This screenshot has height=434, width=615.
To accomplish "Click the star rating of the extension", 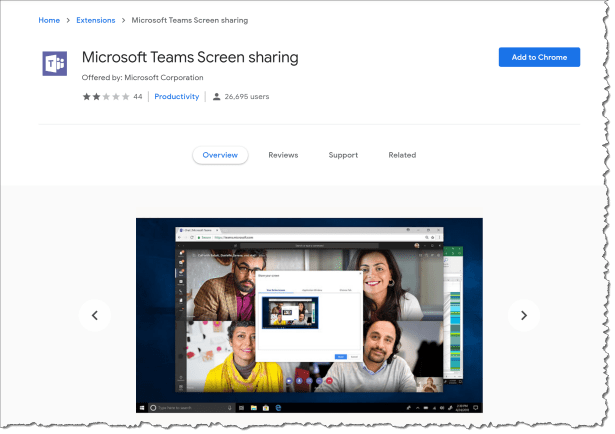I will 106,96.
